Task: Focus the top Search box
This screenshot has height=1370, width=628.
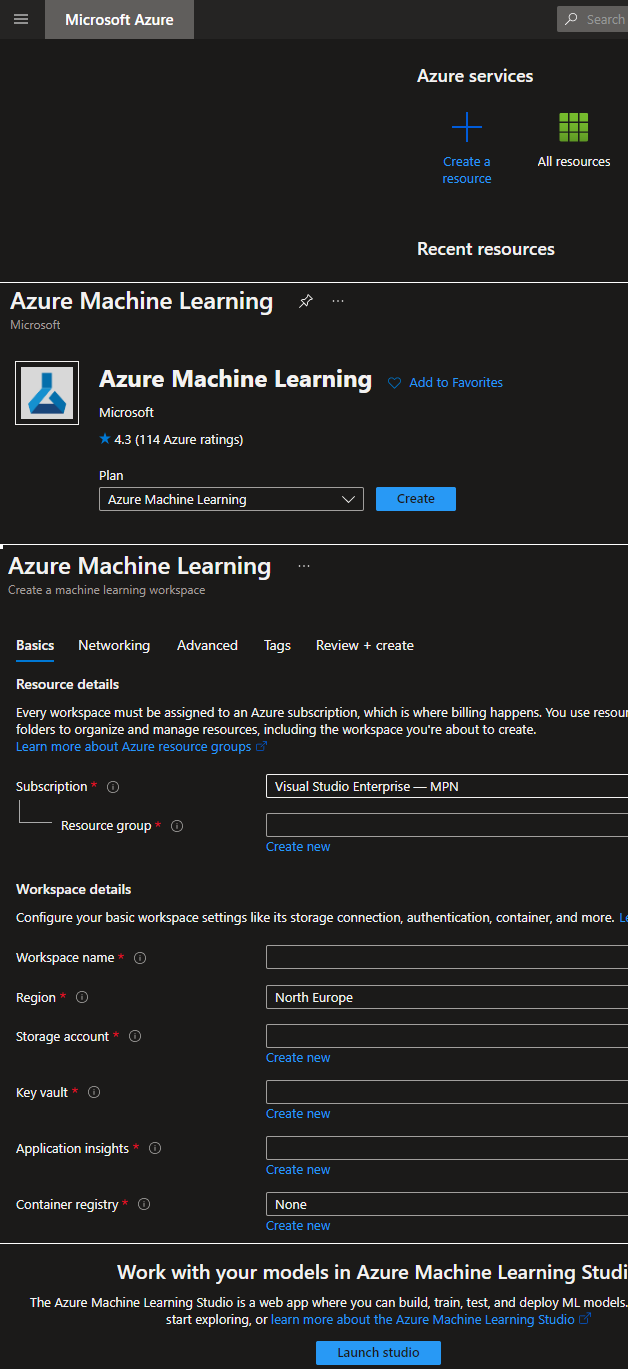Action: tap(592, 19)
